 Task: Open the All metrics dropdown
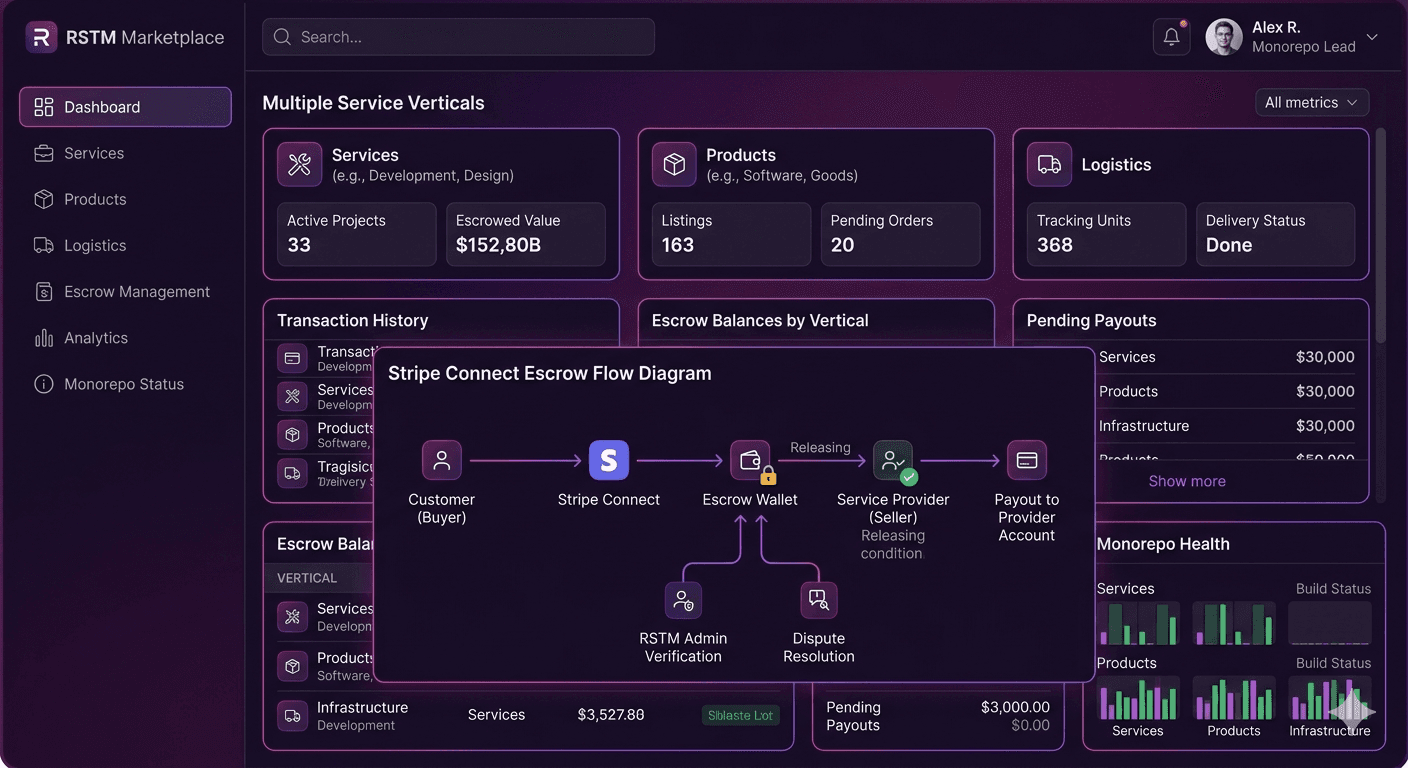[1312, 102]
